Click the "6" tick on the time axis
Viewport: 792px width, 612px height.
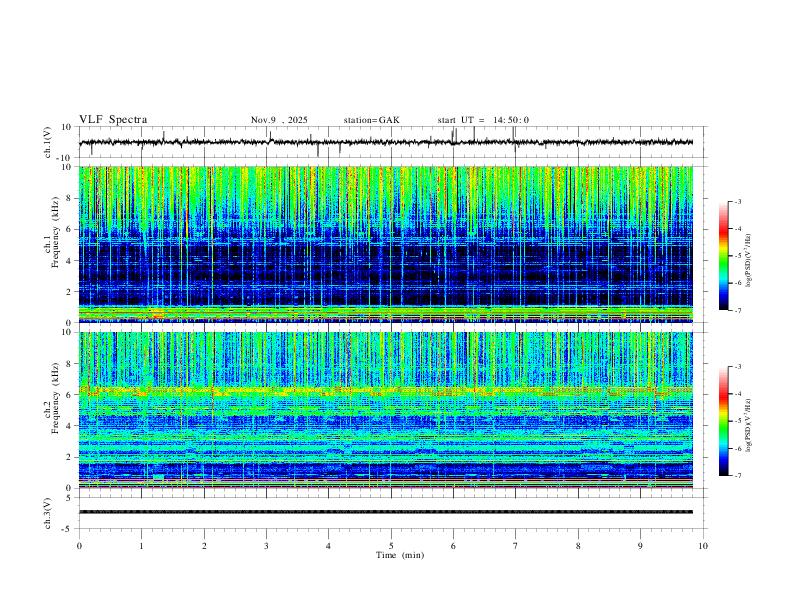coord(454,546)
